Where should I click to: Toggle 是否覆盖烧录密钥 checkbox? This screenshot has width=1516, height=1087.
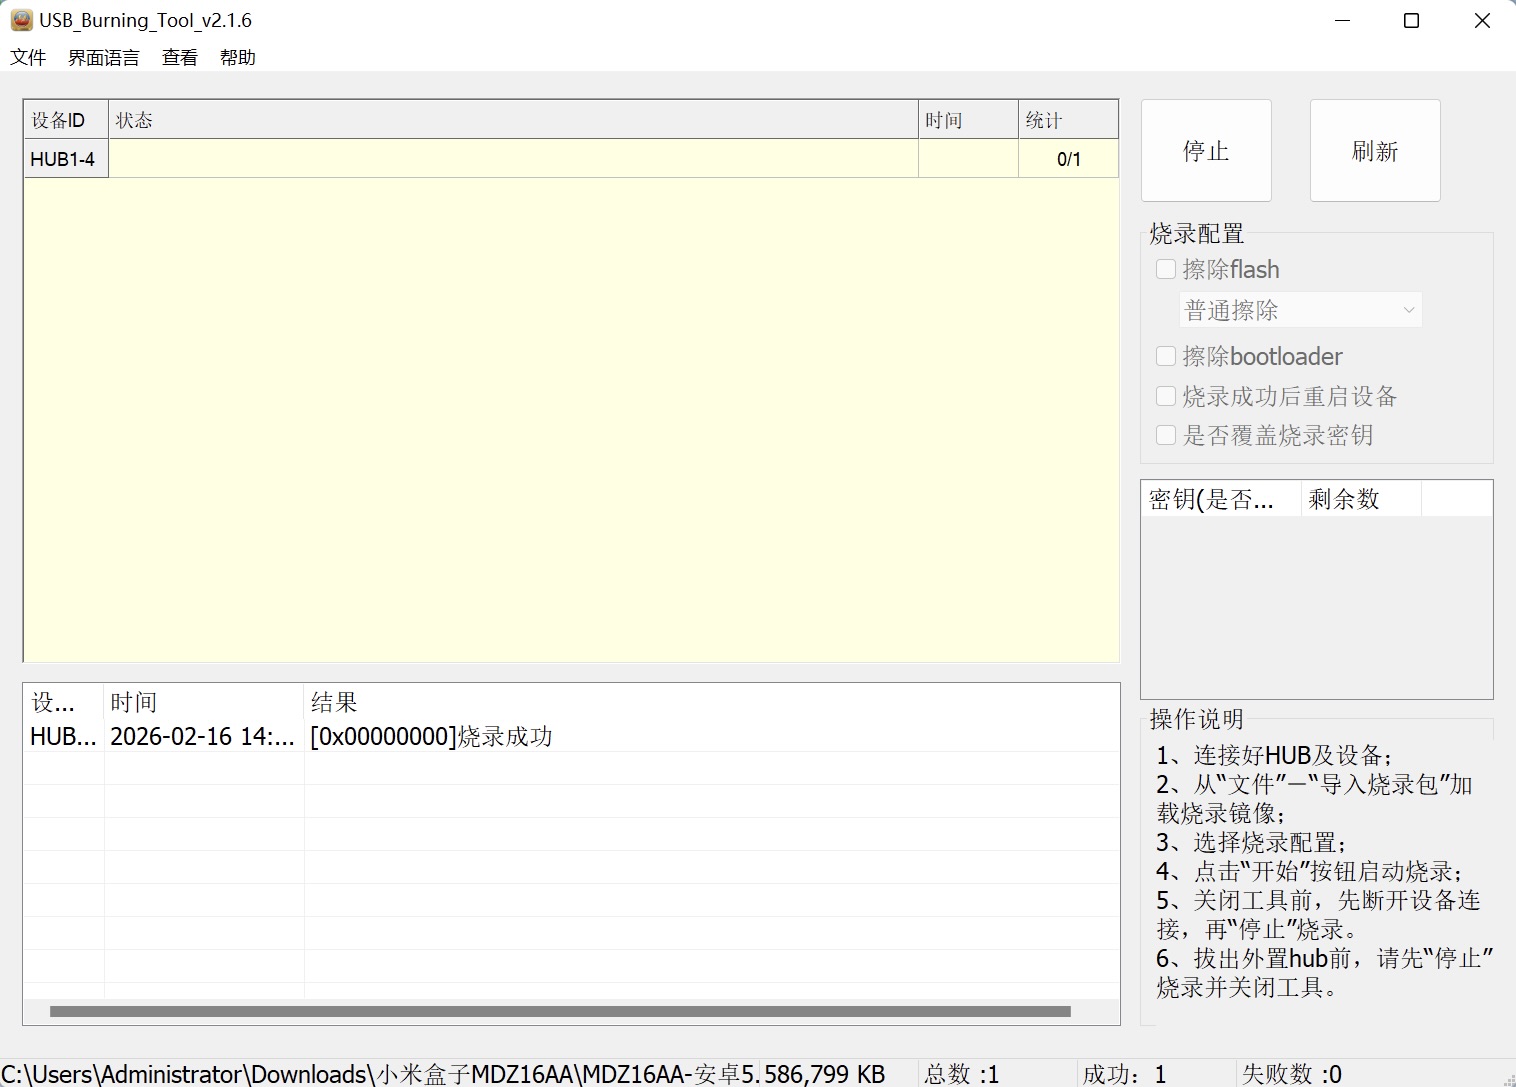(1166, 435)
